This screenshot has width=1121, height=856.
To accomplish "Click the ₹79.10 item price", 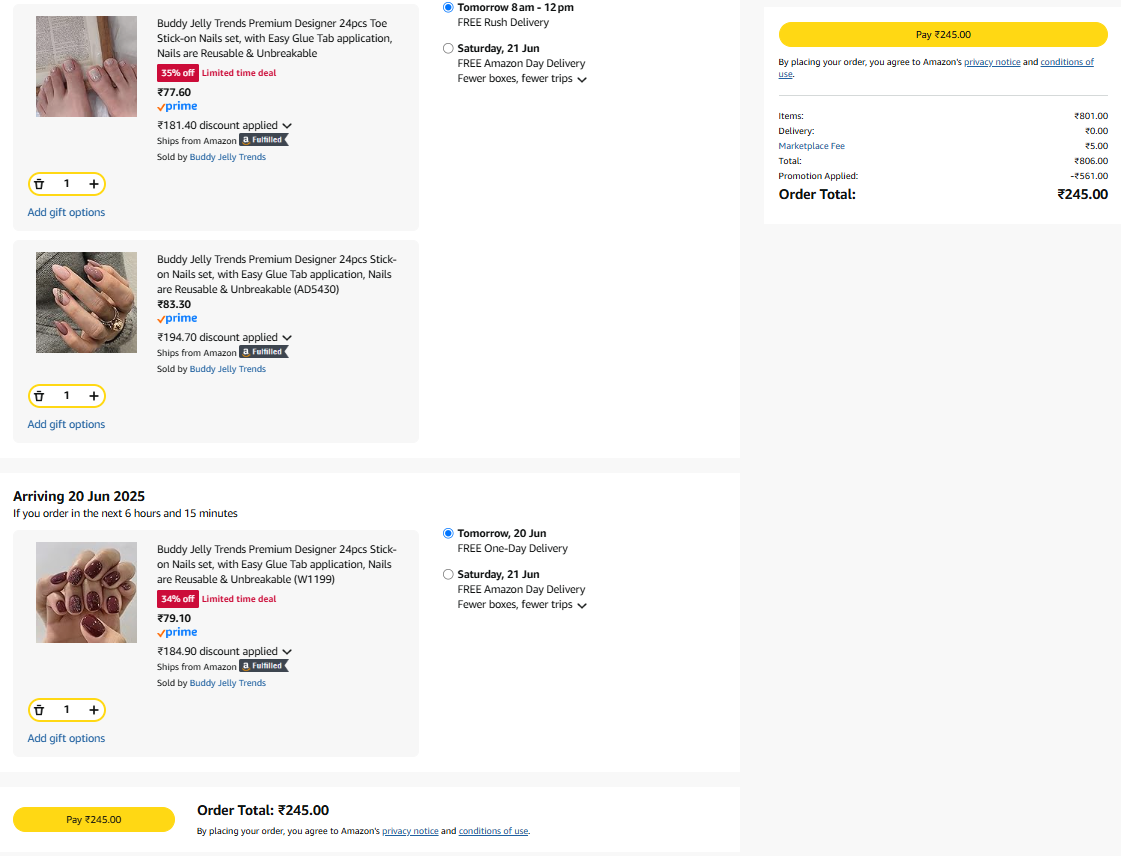I will click(174, 619).
